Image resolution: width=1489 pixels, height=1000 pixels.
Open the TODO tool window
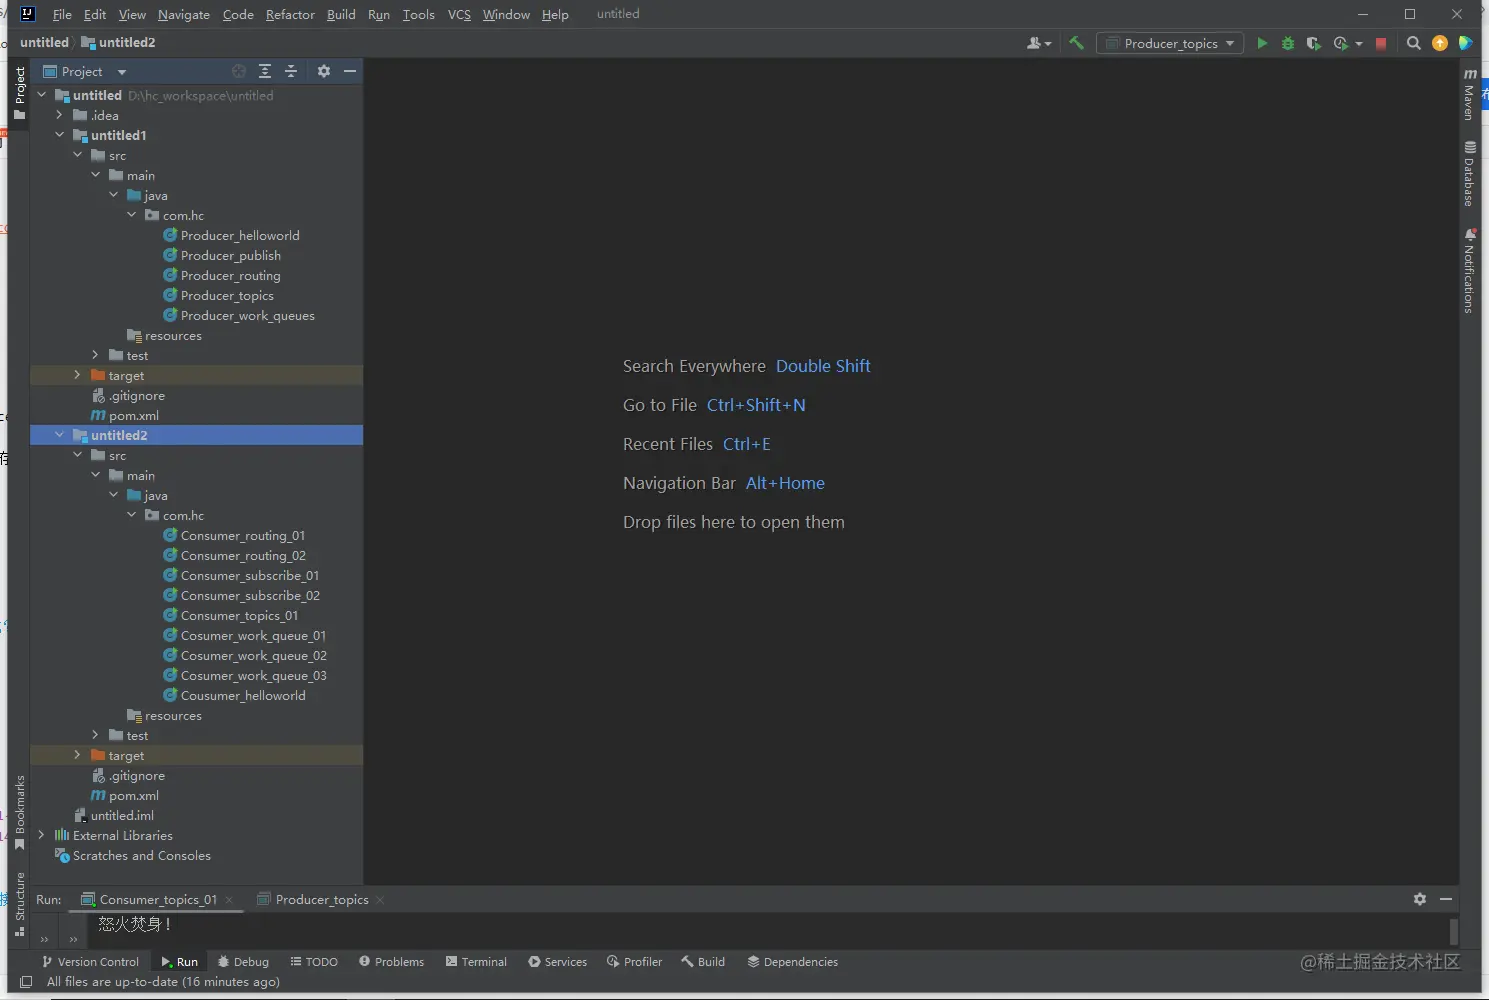click(x=314, y=962)
